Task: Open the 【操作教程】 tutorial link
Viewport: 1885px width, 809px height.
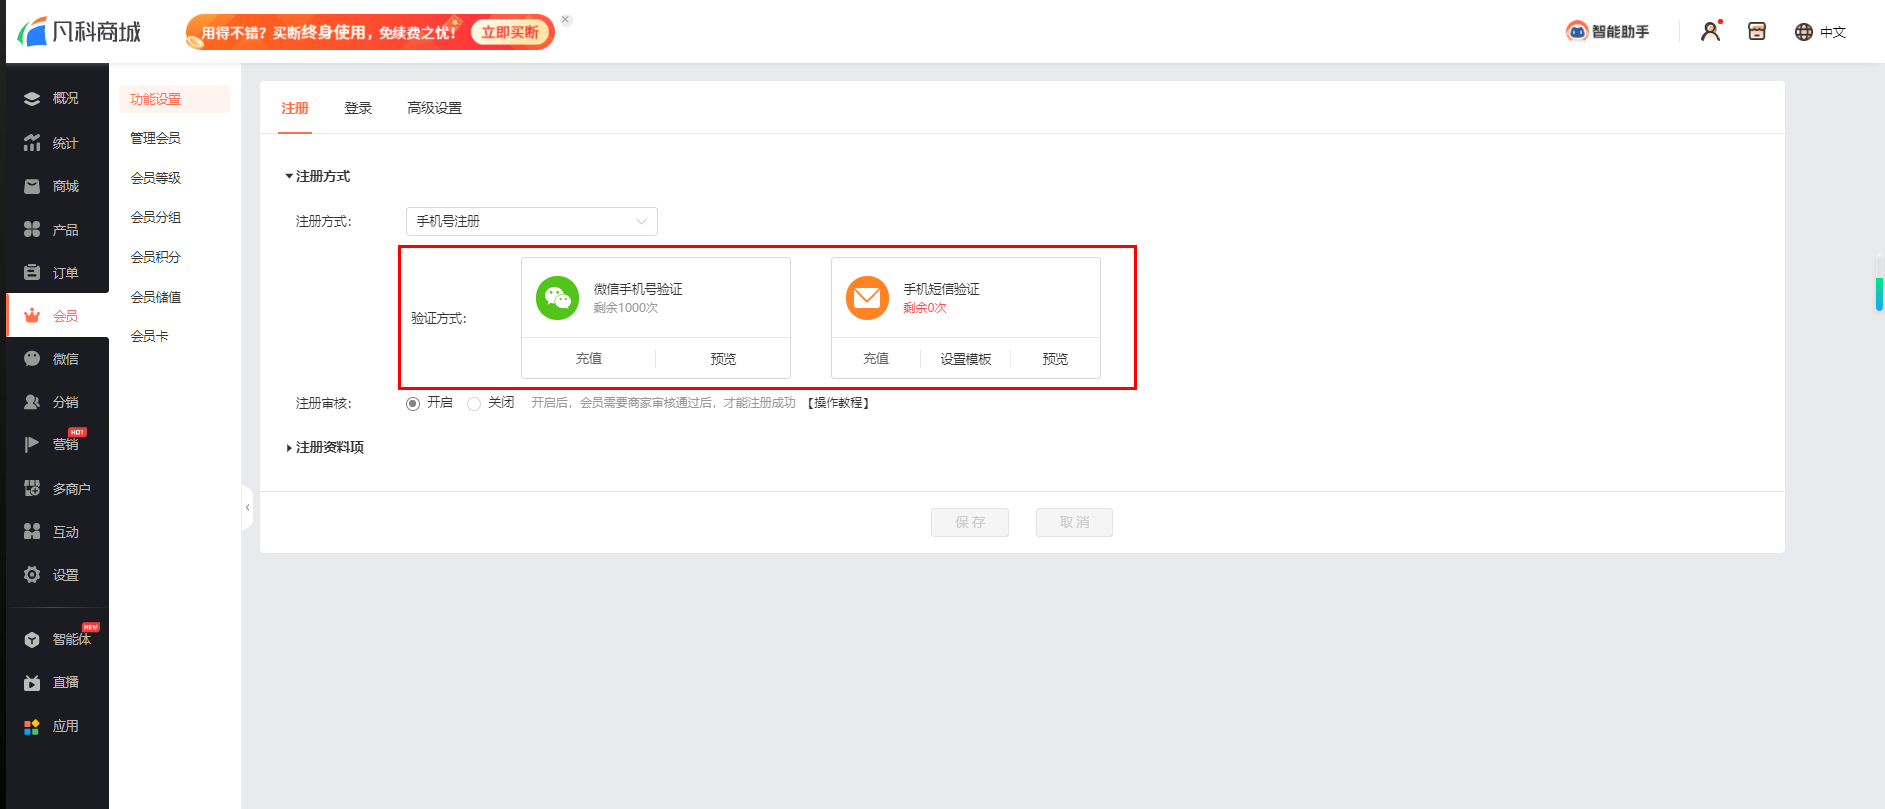Action: [x=838, y=403]
